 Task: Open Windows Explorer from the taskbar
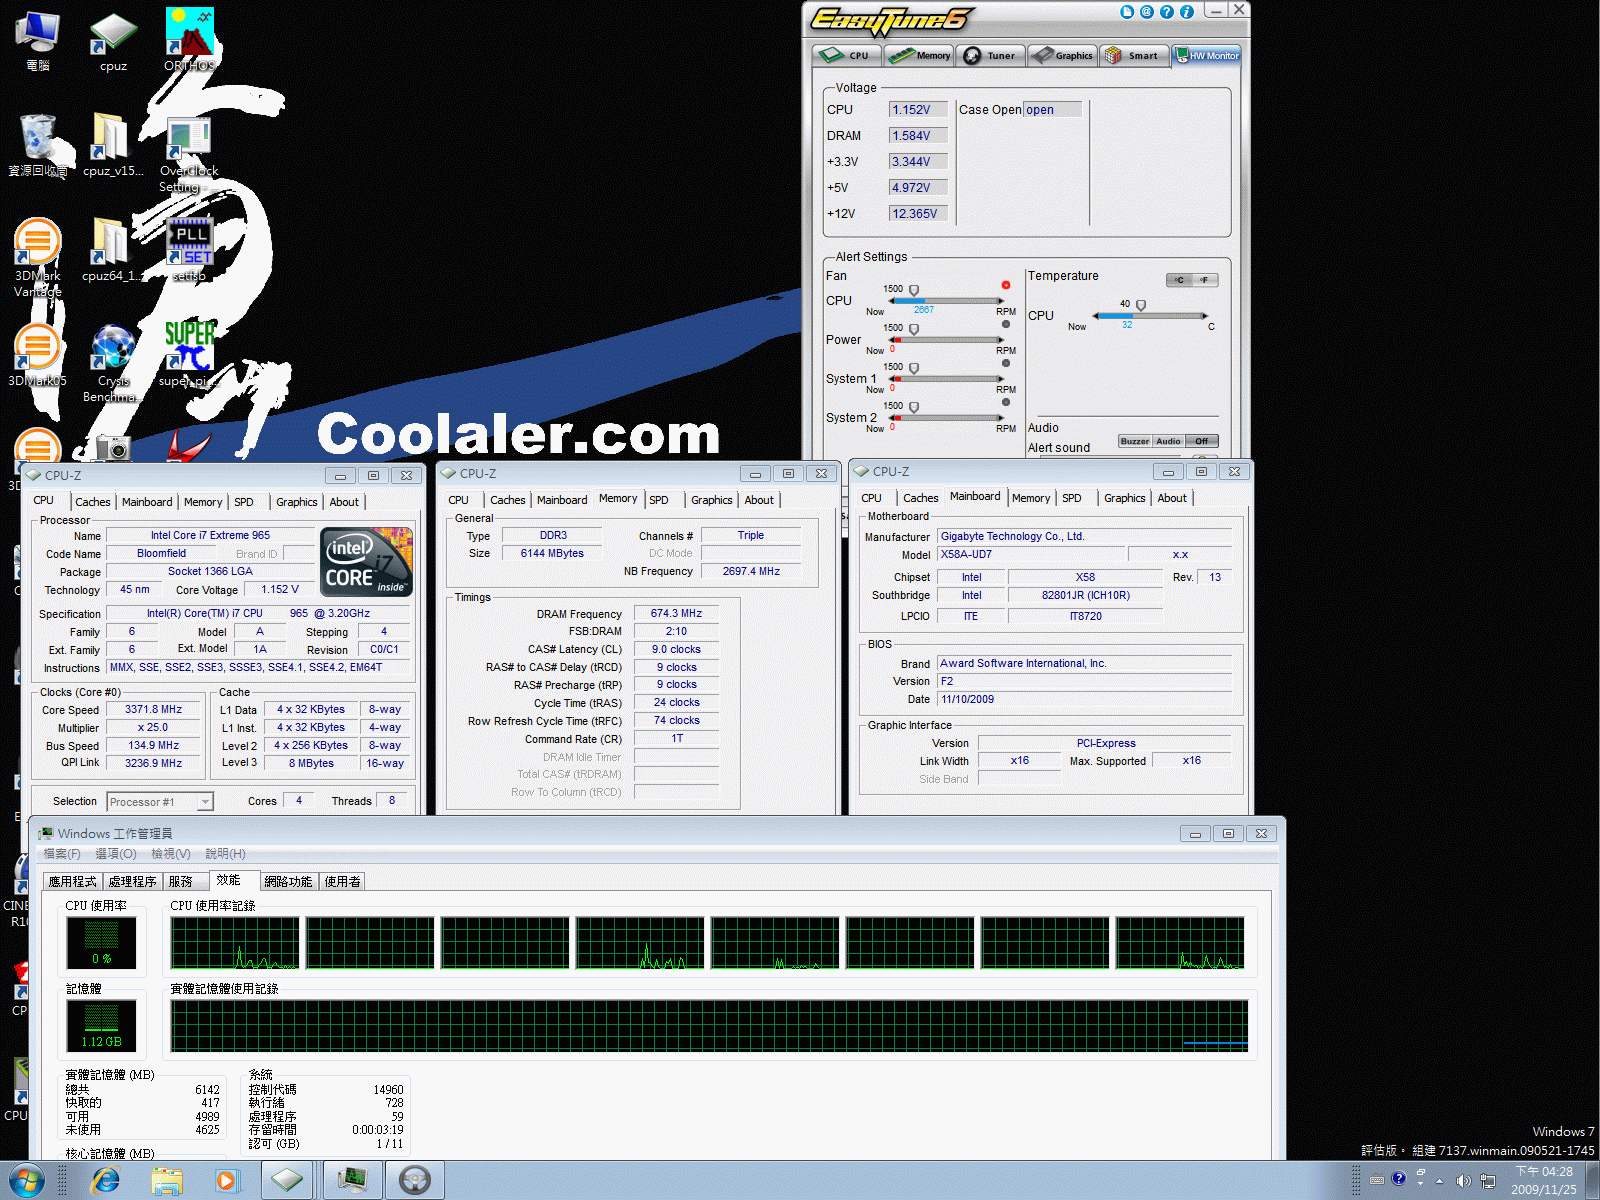[x=167, y=1181]
